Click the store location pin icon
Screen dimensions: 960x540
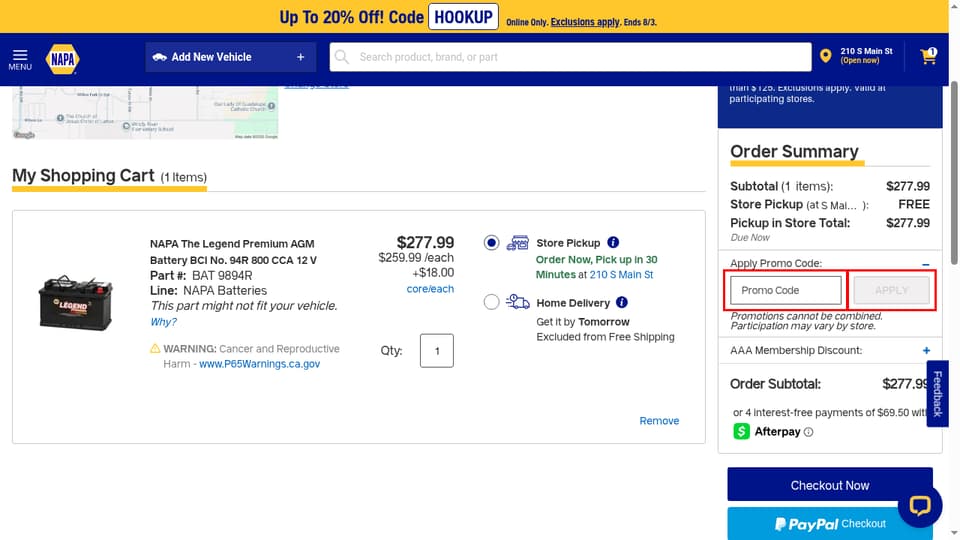coord(825,56)
